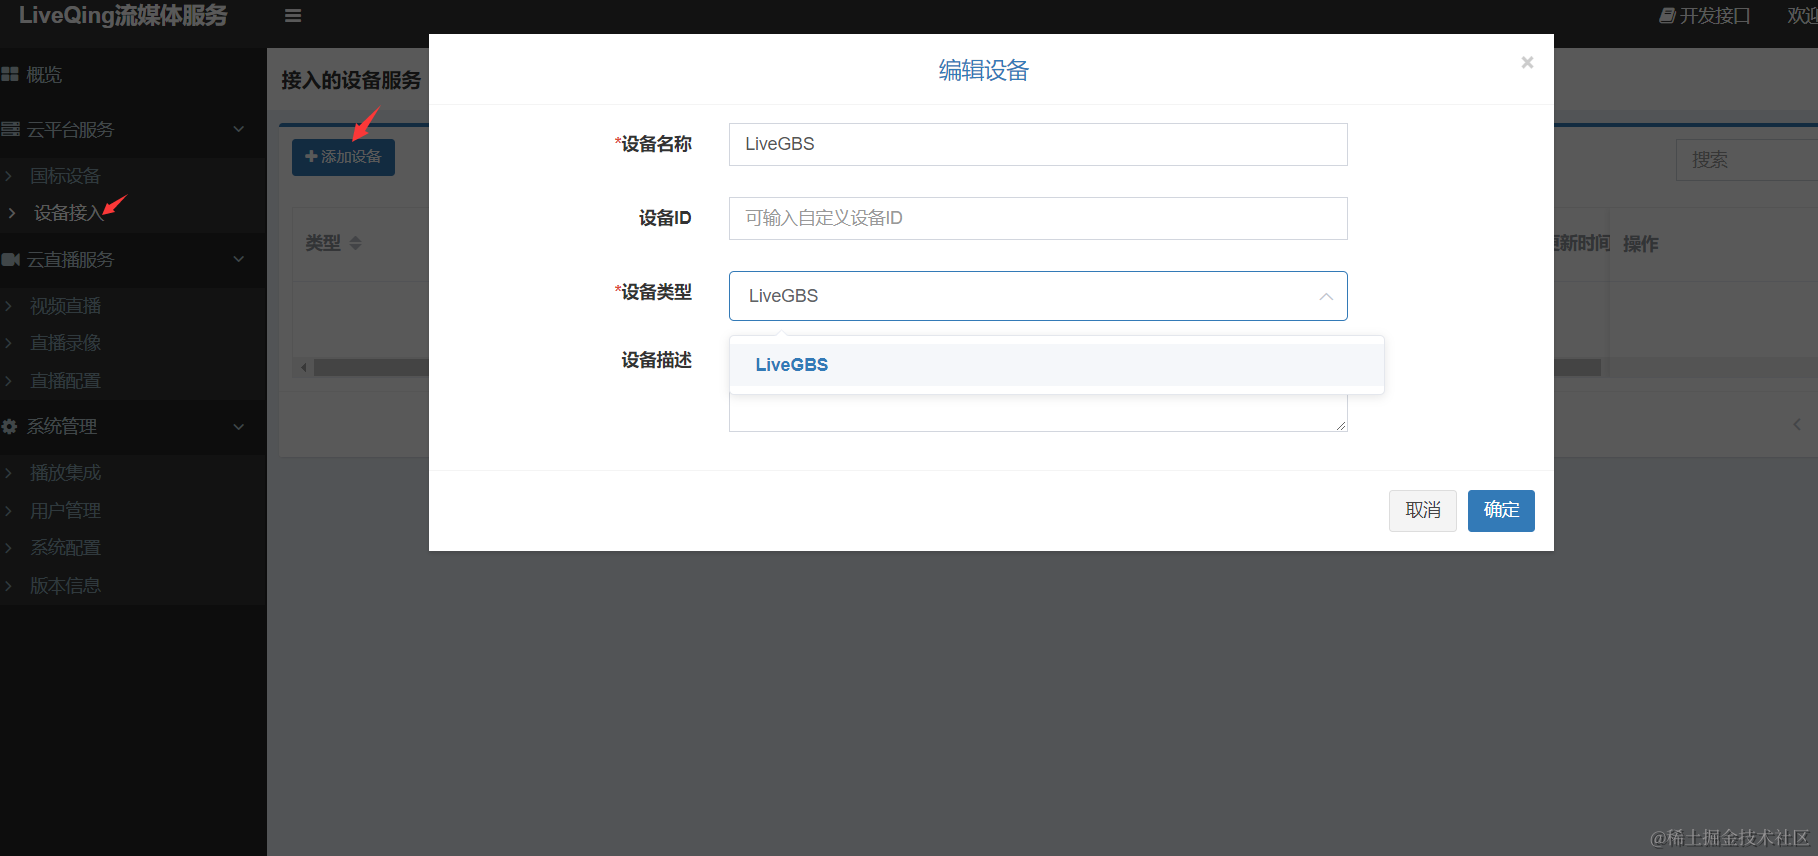
Task: Open 播放集成 in the sidebar
Action: pos(133,473)
